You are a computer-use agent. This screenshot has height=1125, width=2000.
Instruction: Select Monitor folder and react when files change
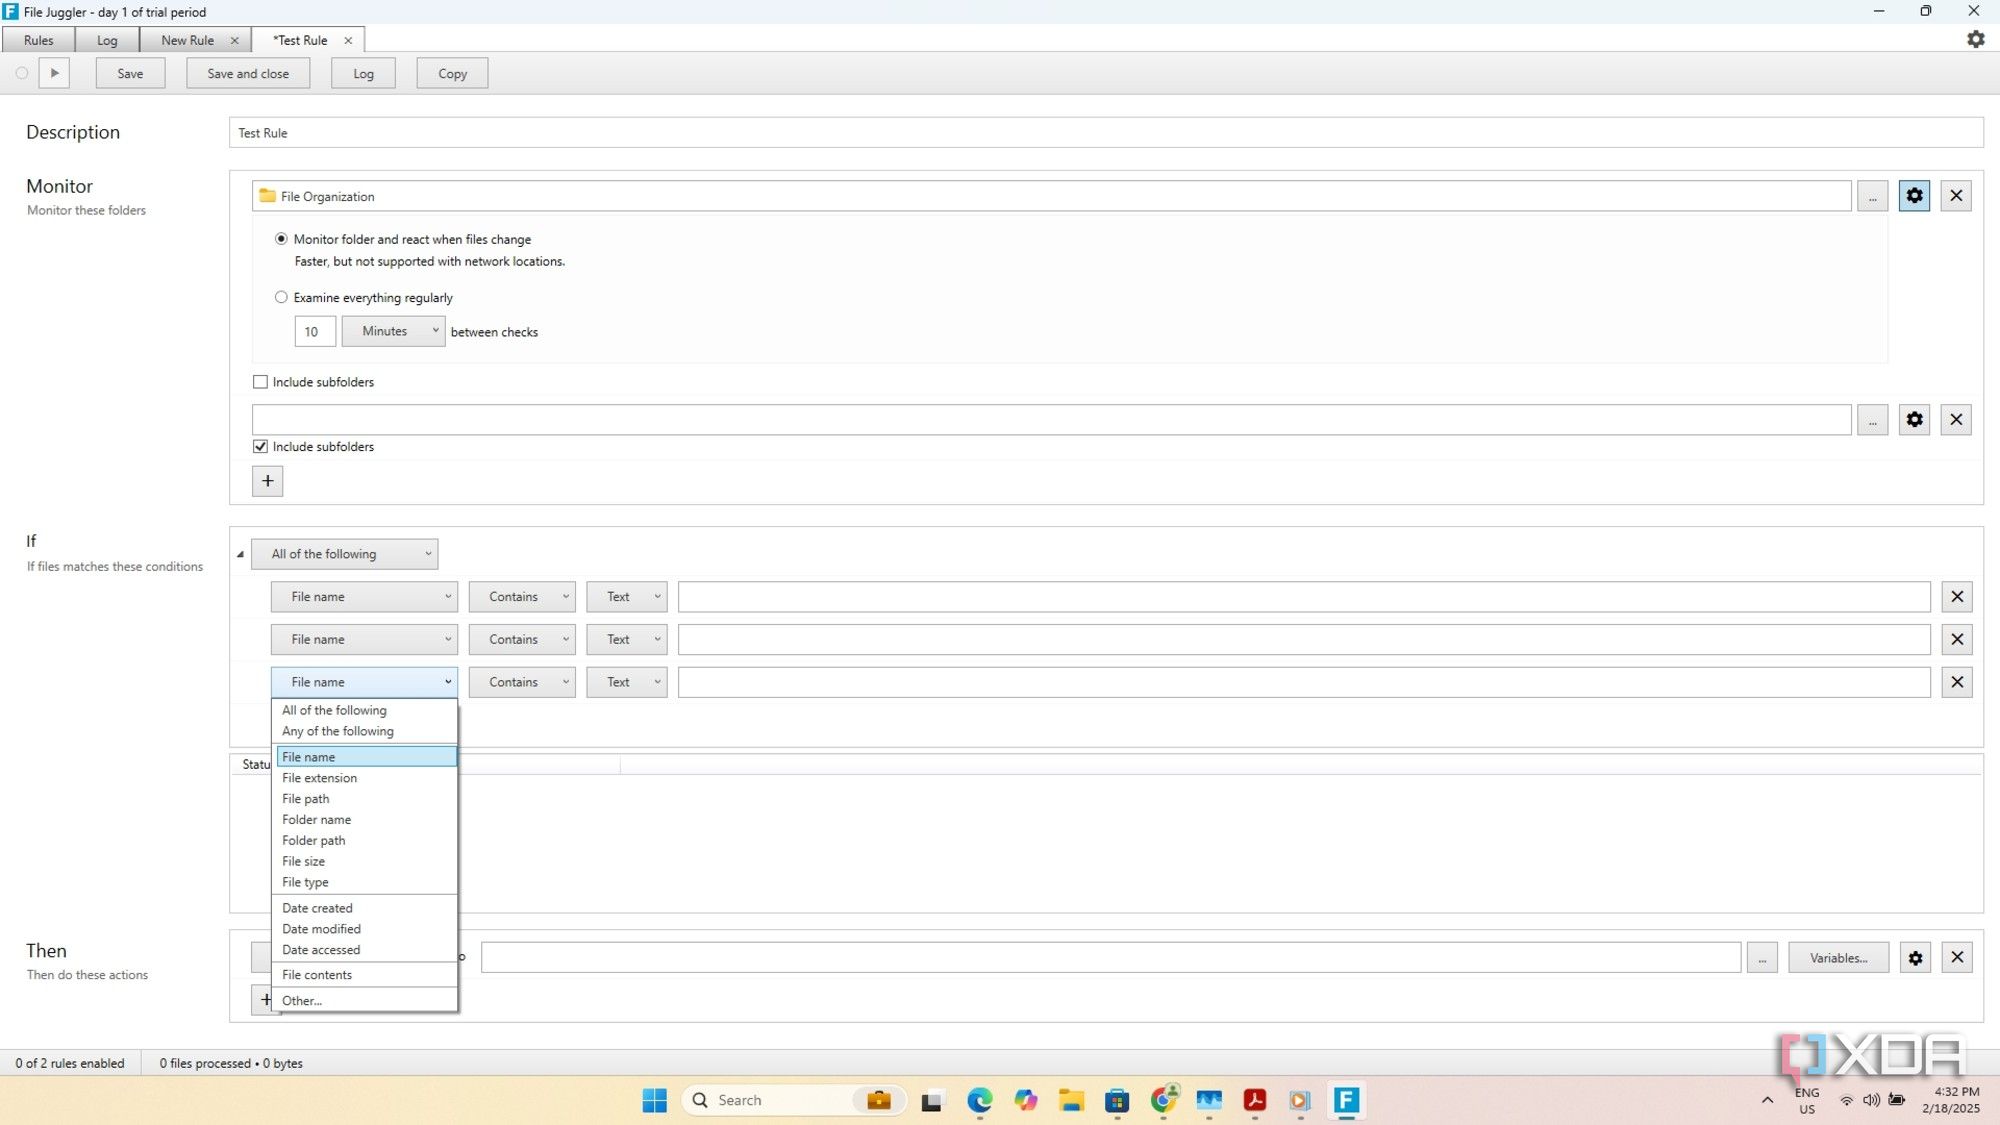pyautogui.click(x=282, y=239)
